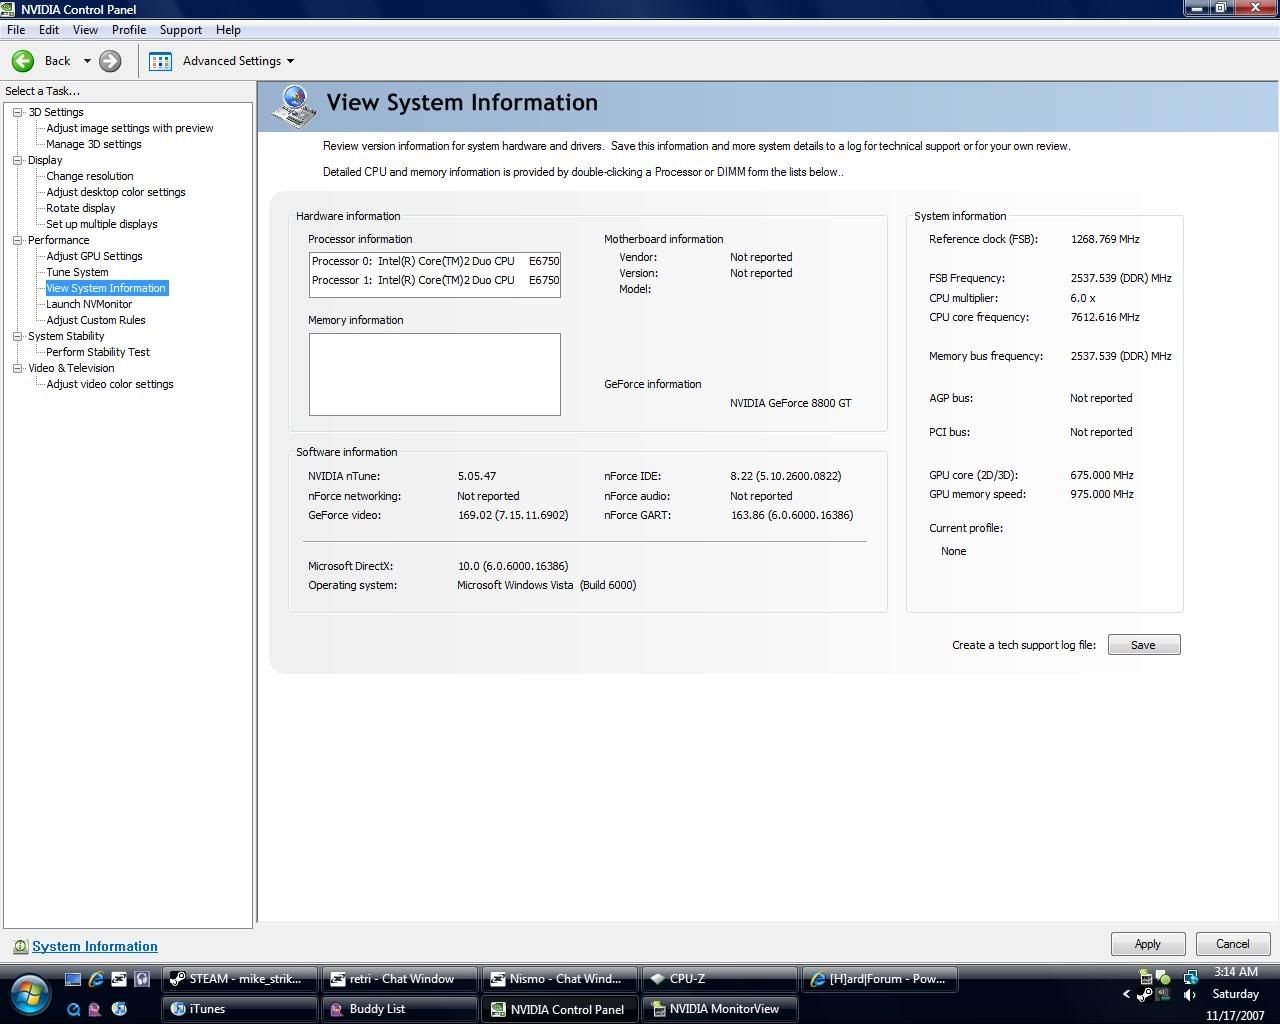1280x1024 pixels.
Task: Open Adjust image settings with preview
Action: (130, 128)
